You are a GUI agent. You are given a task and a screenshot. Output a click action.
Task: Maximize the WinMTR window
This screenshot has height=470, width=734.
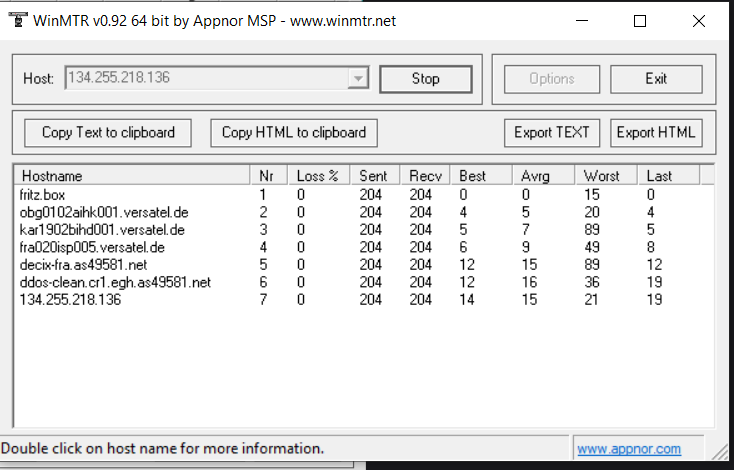640,21
